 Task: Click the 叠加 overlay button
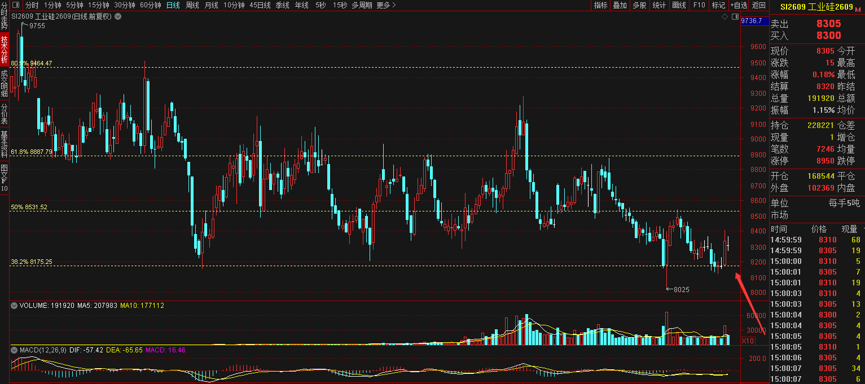coord(620,5)
